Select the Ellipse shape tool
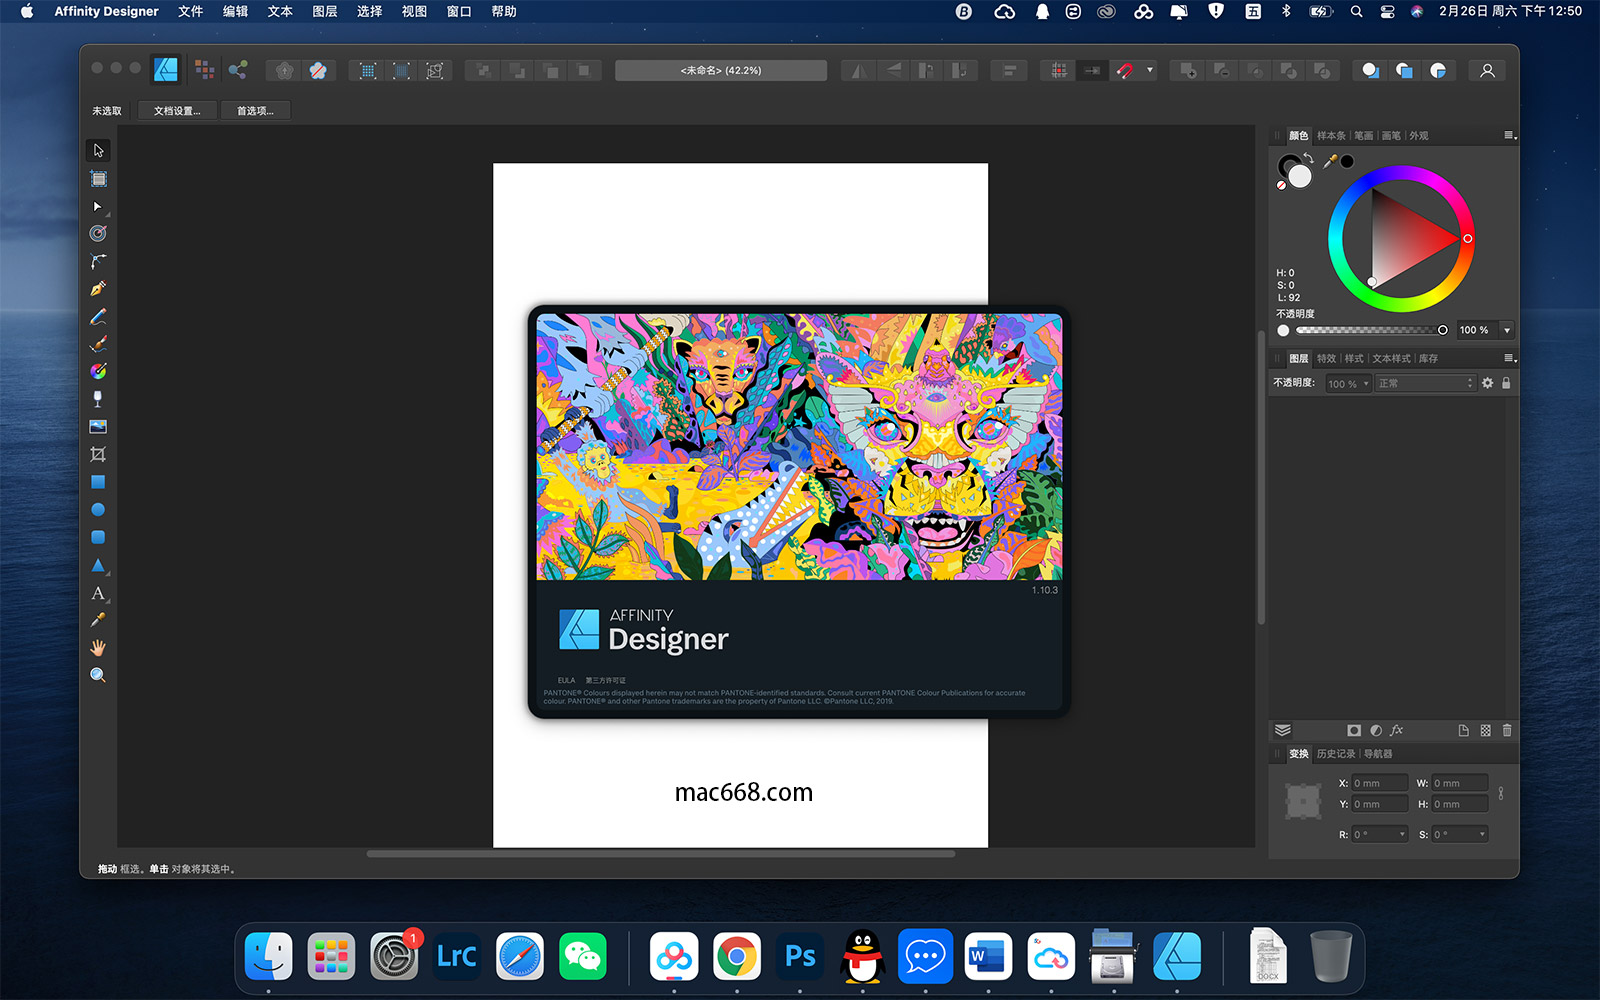The width and height of the screenshot is (1600, 1000). coord(98,510)
